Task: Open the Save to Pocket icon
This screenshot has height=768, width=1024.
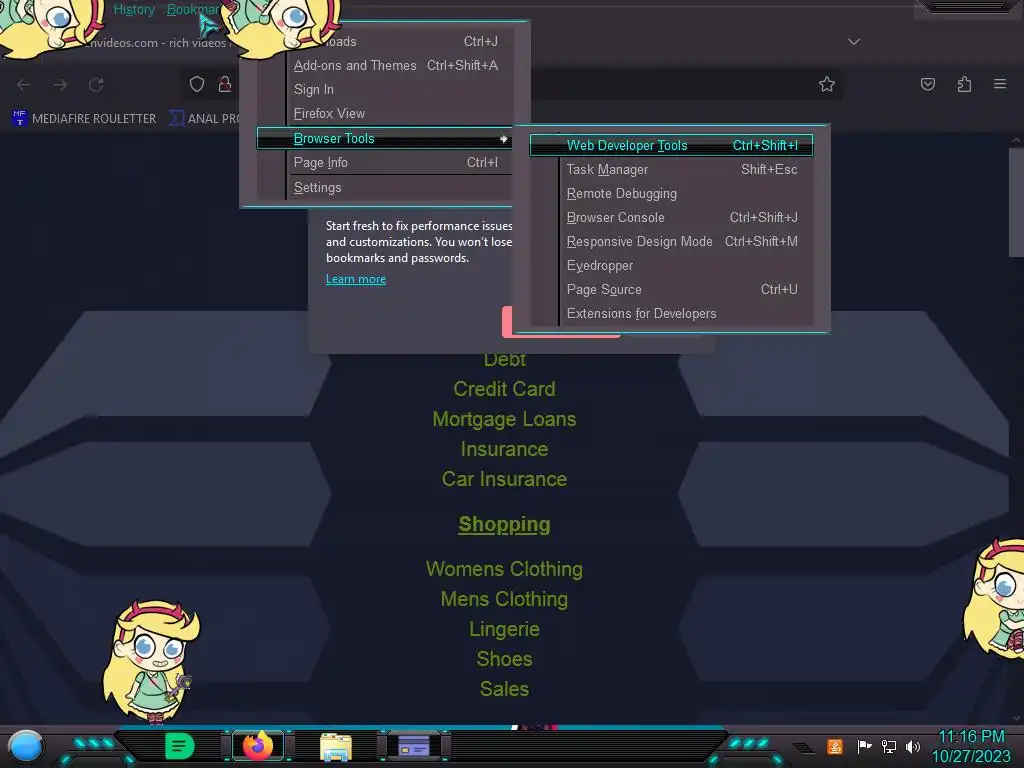Action: click(928, 84)
